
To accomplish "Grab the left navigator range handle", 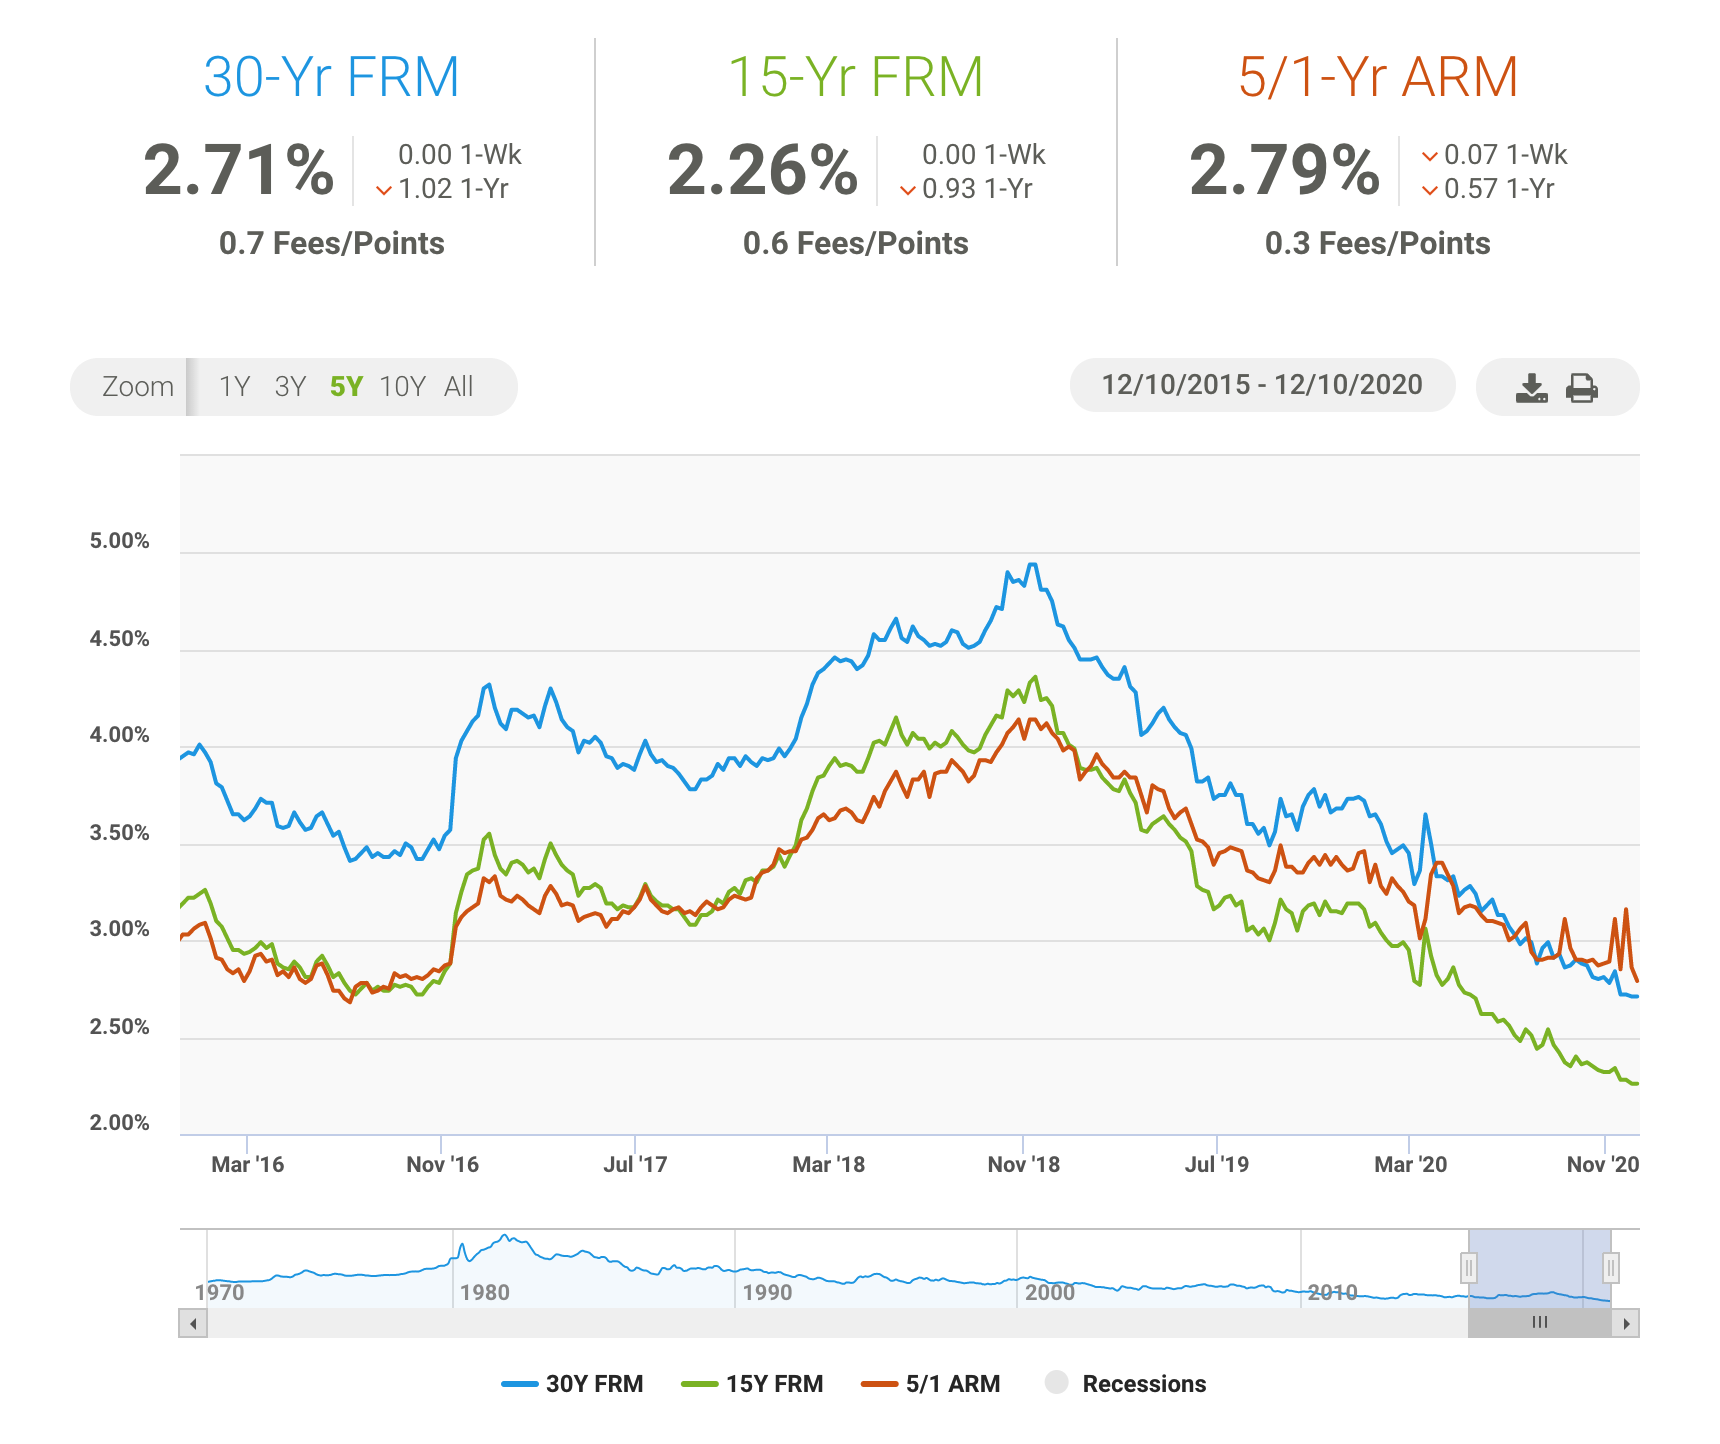I will click(1468, 1268).
